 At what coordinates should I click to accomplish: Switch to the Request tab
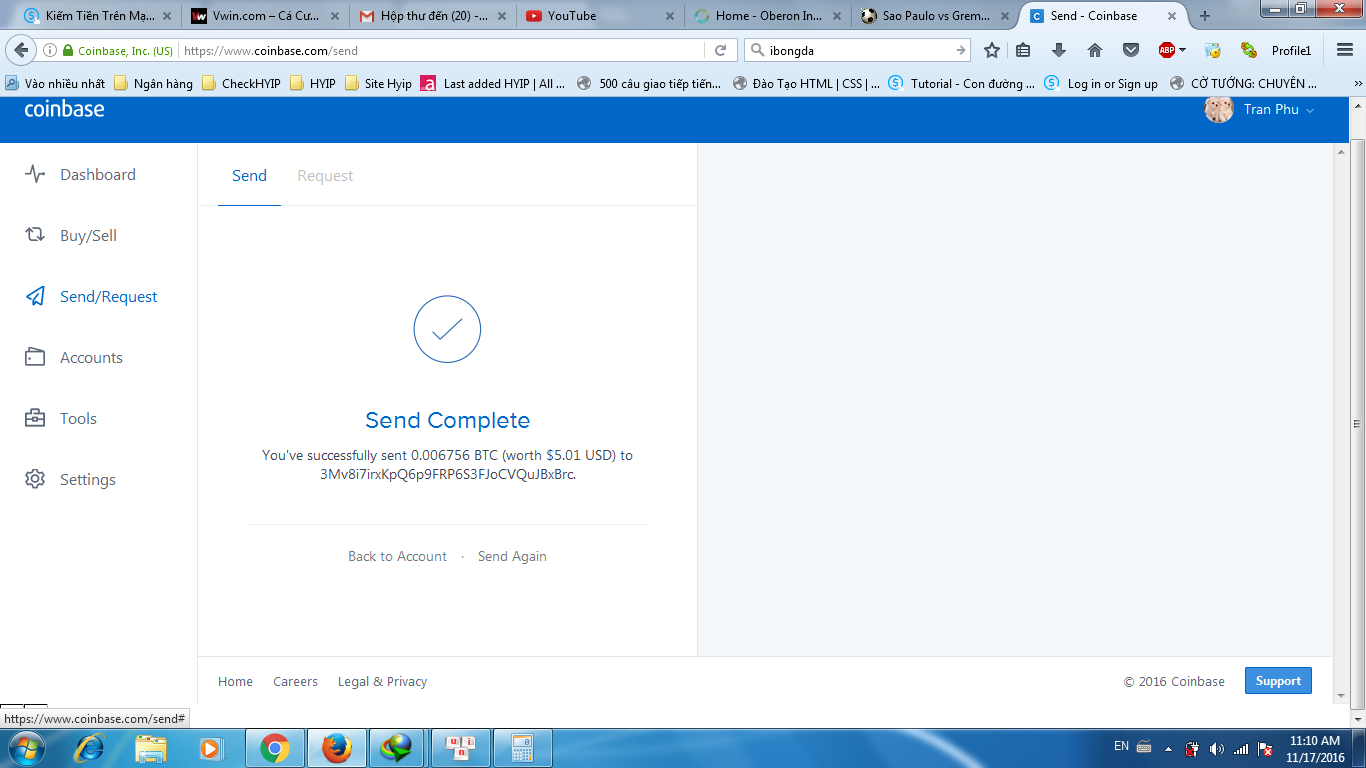tap(325, 176)
